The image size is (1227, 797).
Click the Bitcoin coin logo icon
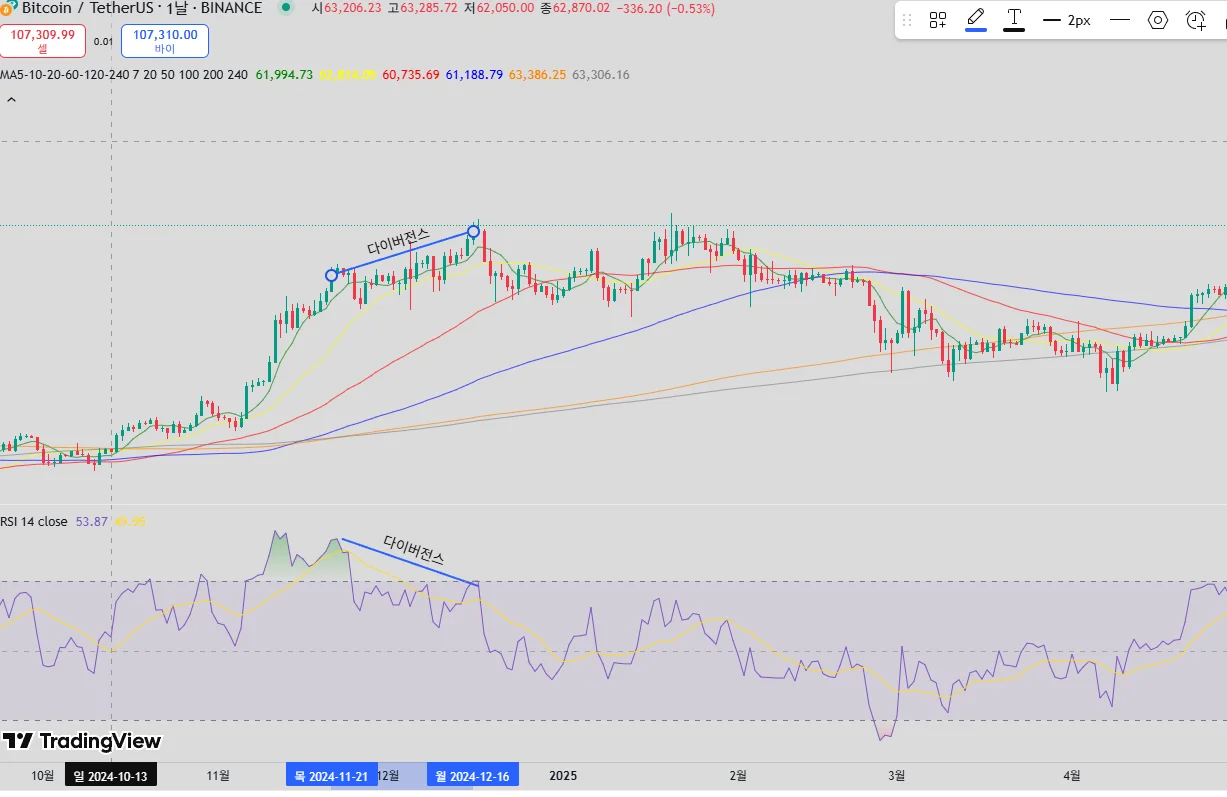click(x=9, y=6)
